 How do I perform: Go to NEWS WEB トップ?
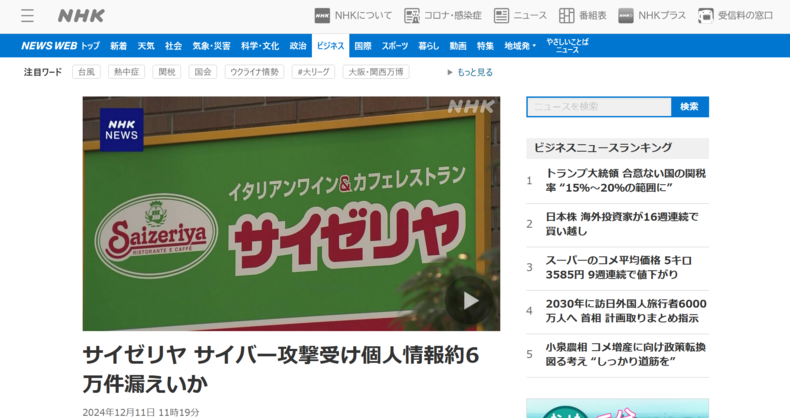coord(60,46)
